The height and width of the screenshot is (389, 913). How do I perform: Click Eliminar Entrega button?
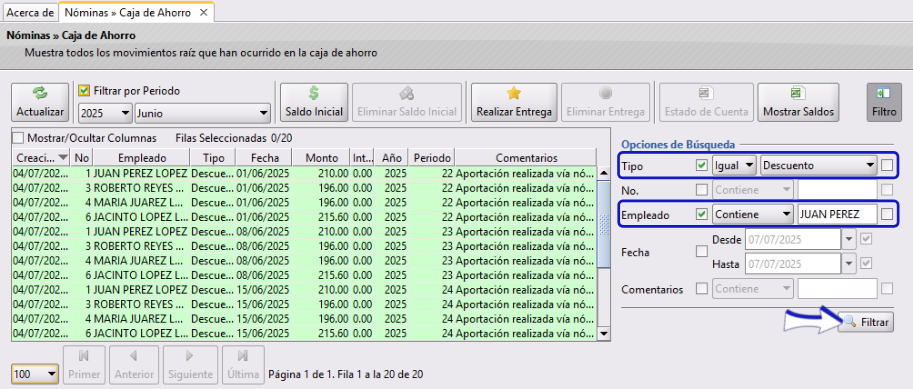tap(606, 102)
